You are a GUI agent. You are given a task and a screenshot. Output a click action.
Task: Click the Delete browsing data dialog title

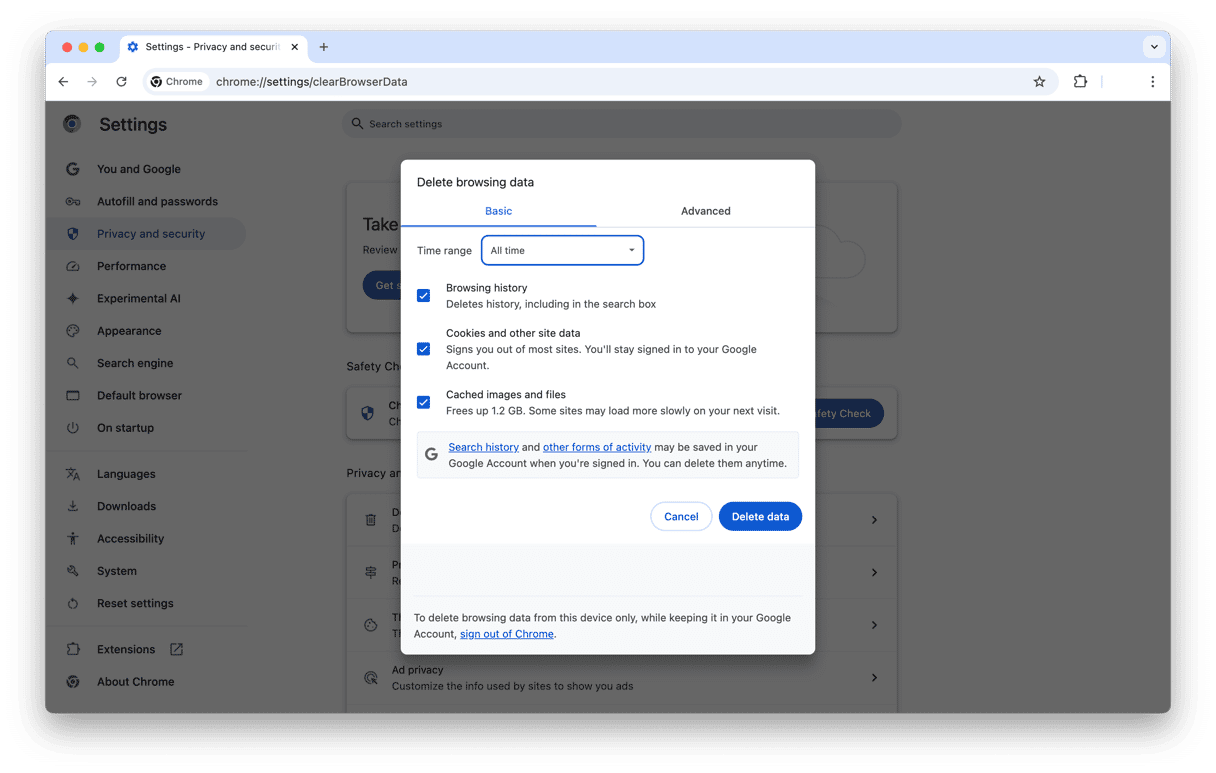475,182
